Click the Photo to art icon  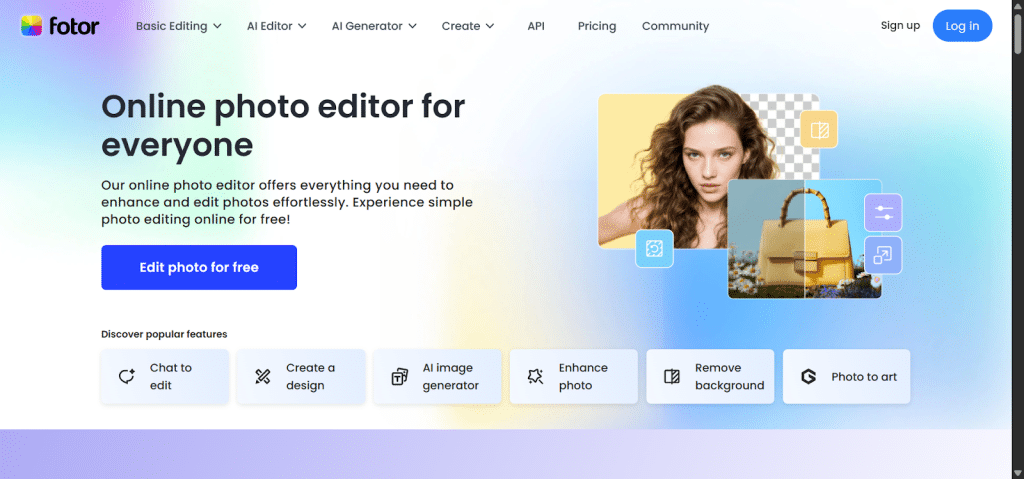click(x=808, y=376)
